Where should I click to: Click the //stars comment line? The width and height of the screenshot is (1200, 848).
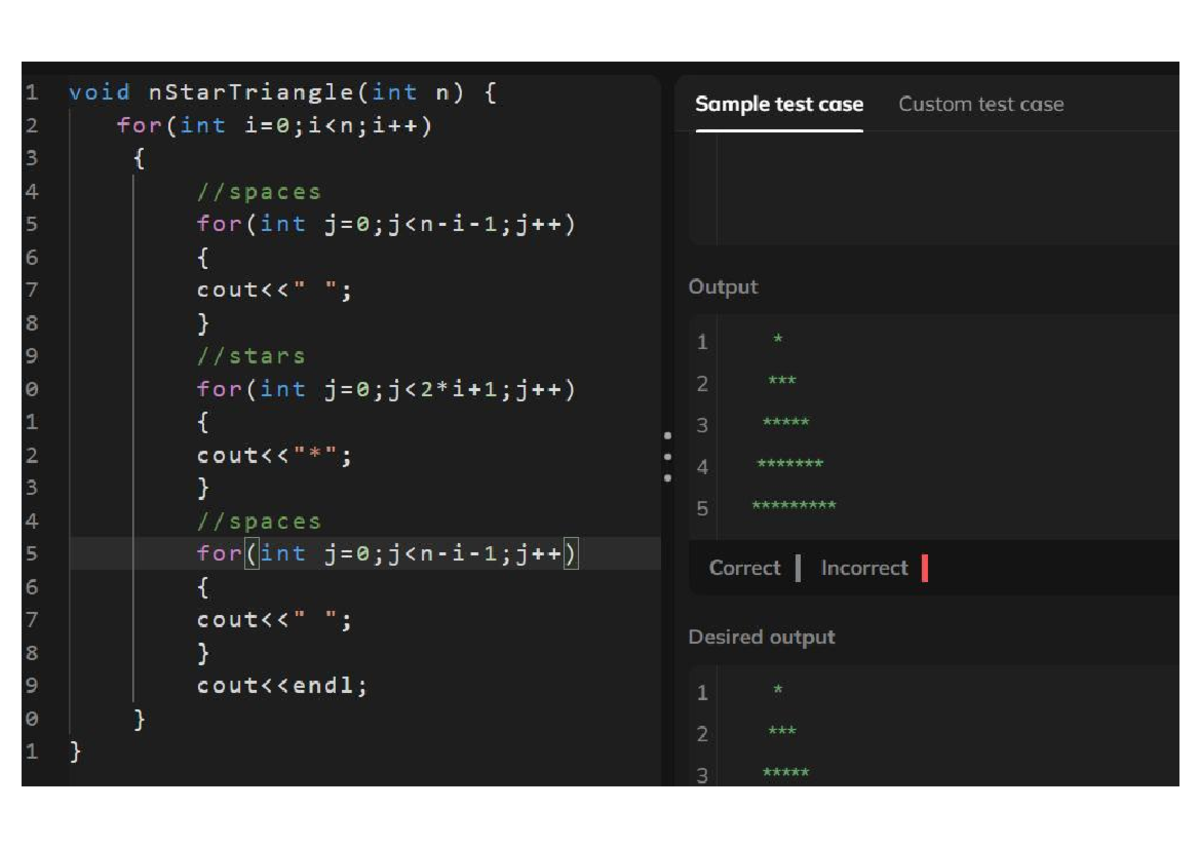(x=251, y=356)
